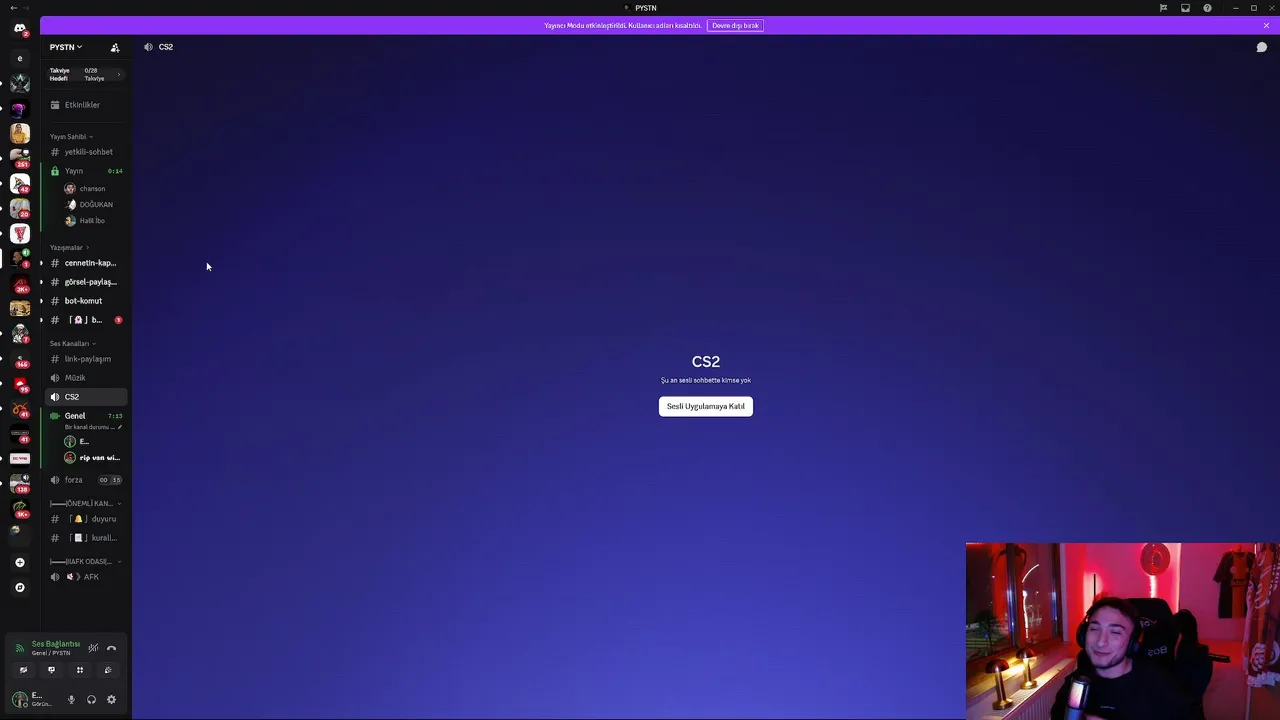
Task: Open the link-paylaşım channel
Action: pyautogui.click(x=86, y=359)
